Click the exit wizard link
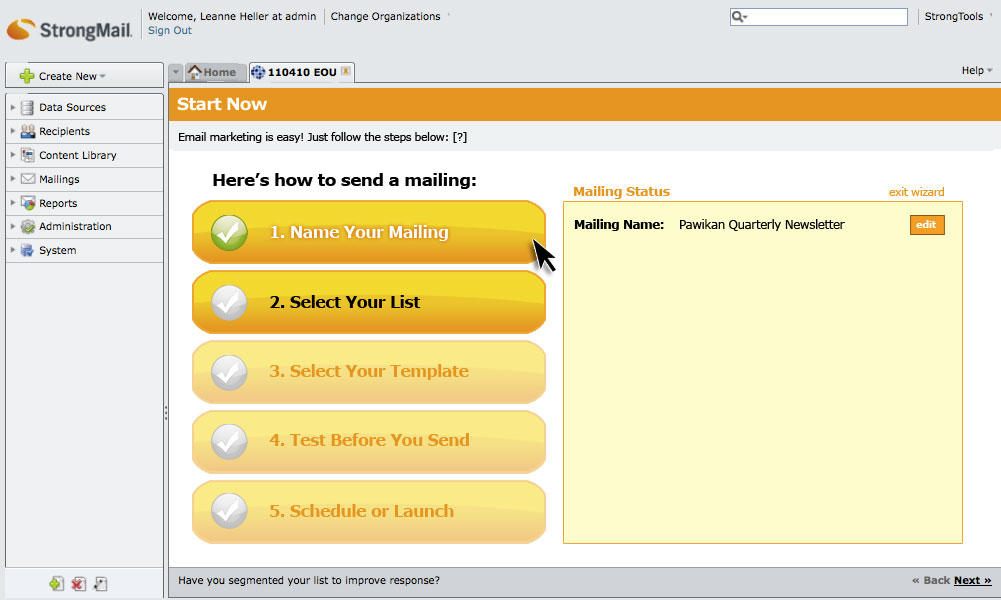1001x600 pixels. 916,192
